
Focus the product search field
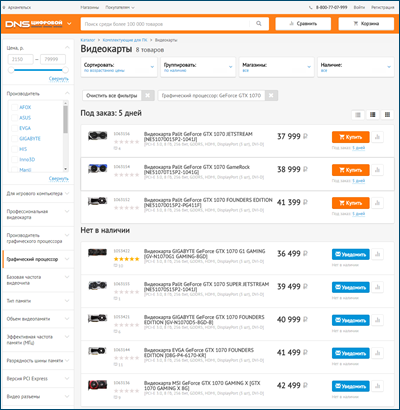[x=165, y=24]
